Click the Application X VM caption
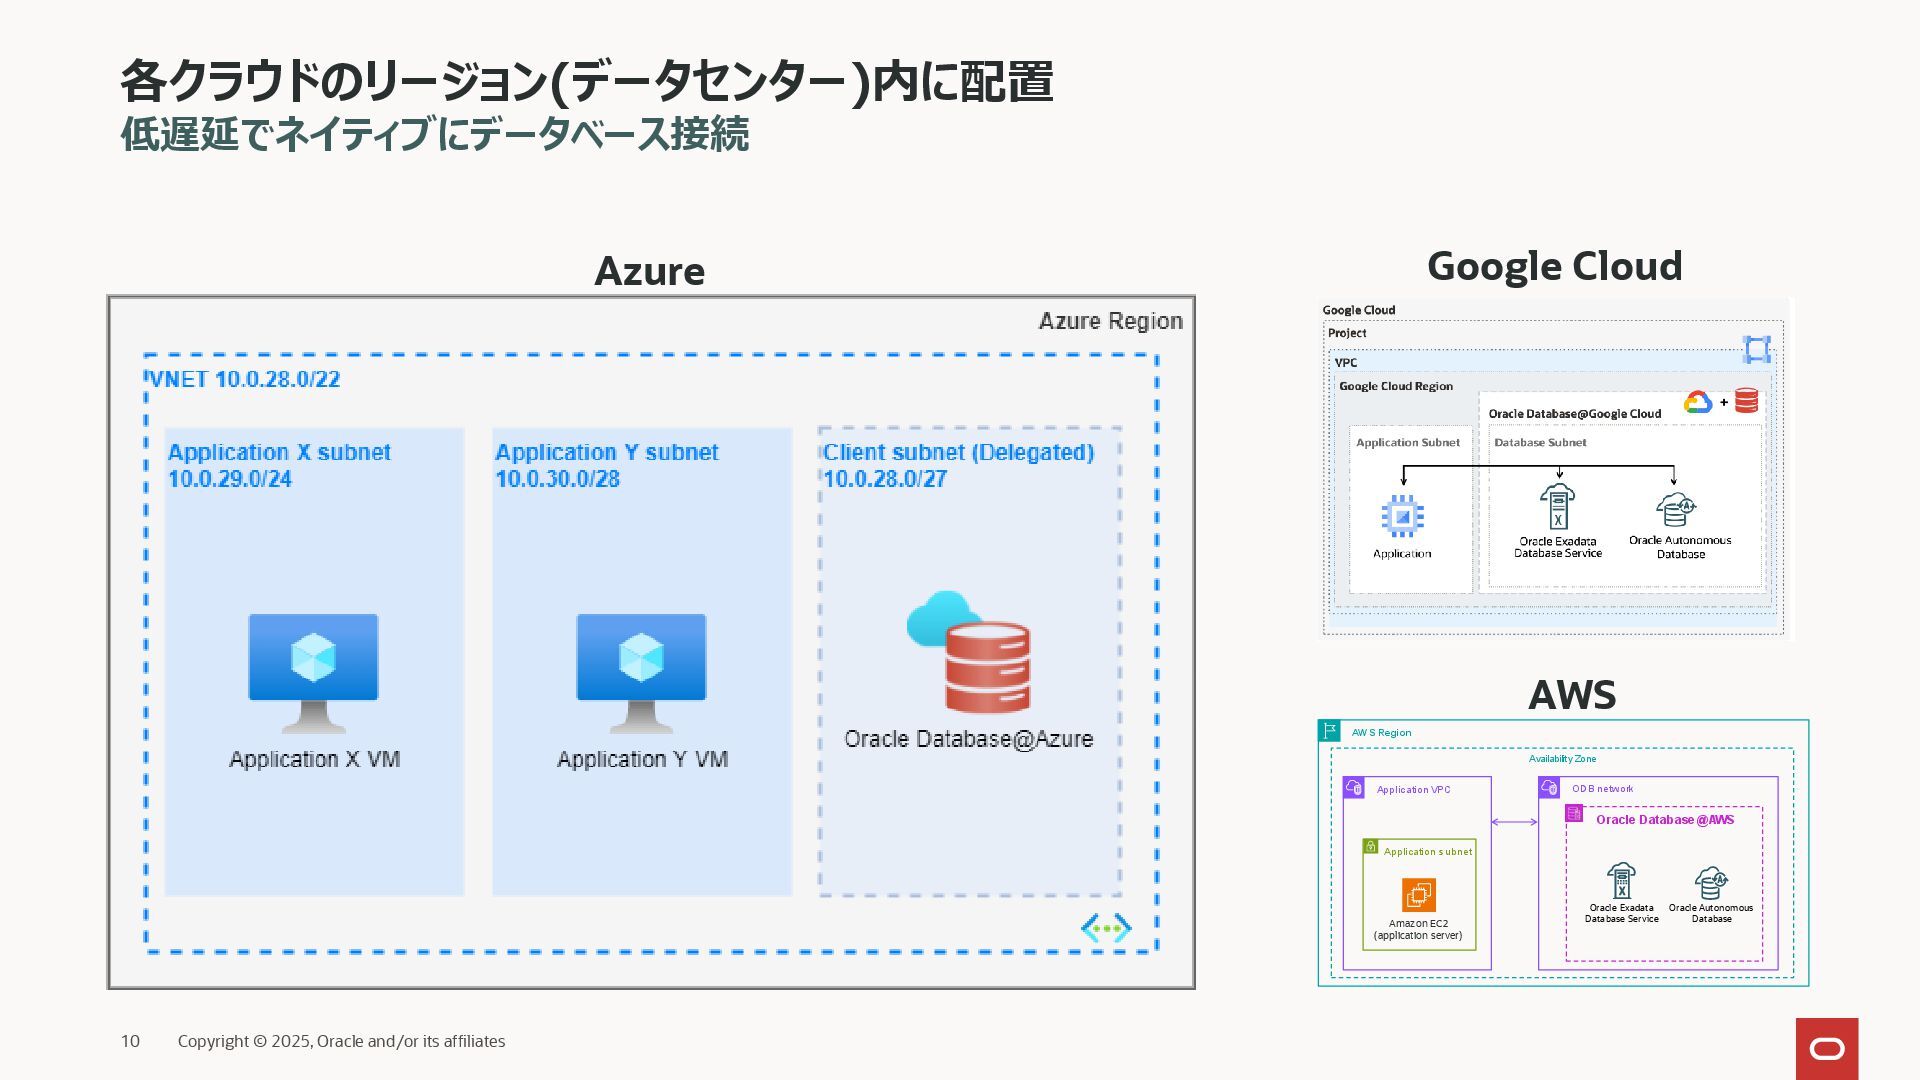Screen dimensions: 1920x1080 click(x=315, y=760)
